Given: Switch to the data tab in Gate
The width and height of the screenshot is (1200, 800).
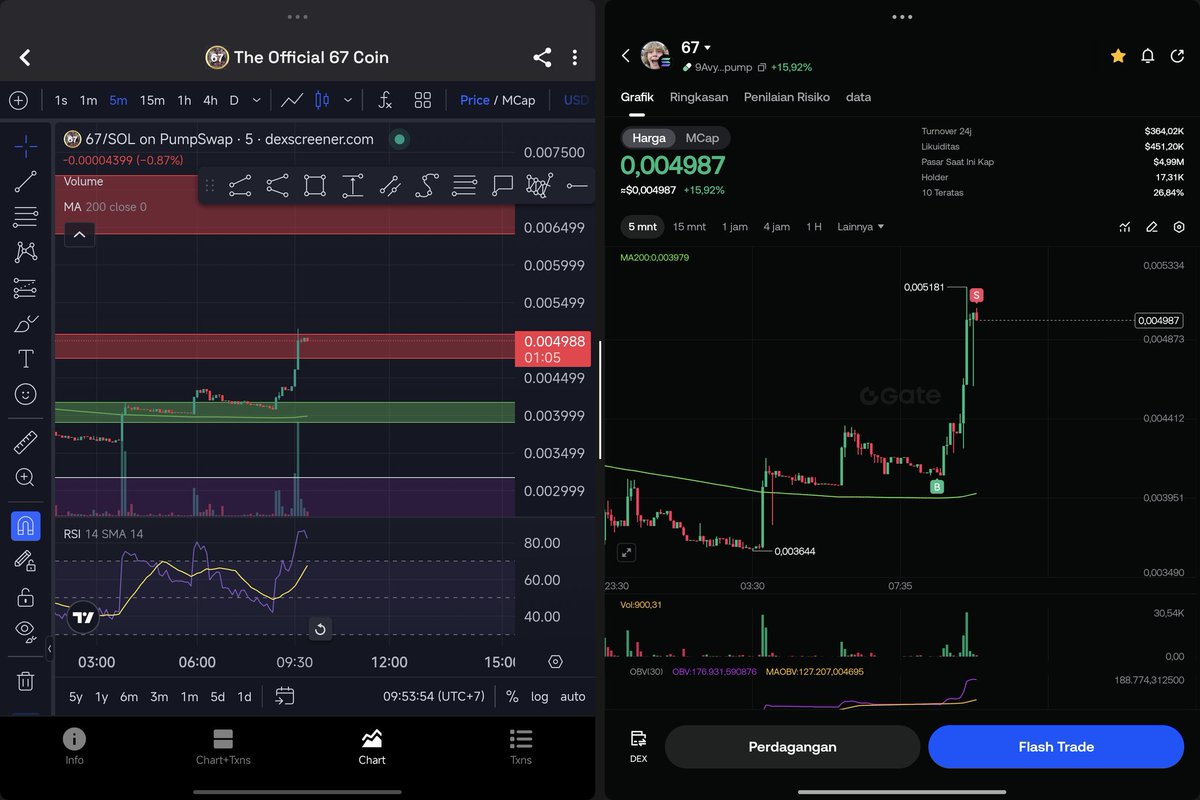Looking at the screenshot, I should [x=858, y=97].
